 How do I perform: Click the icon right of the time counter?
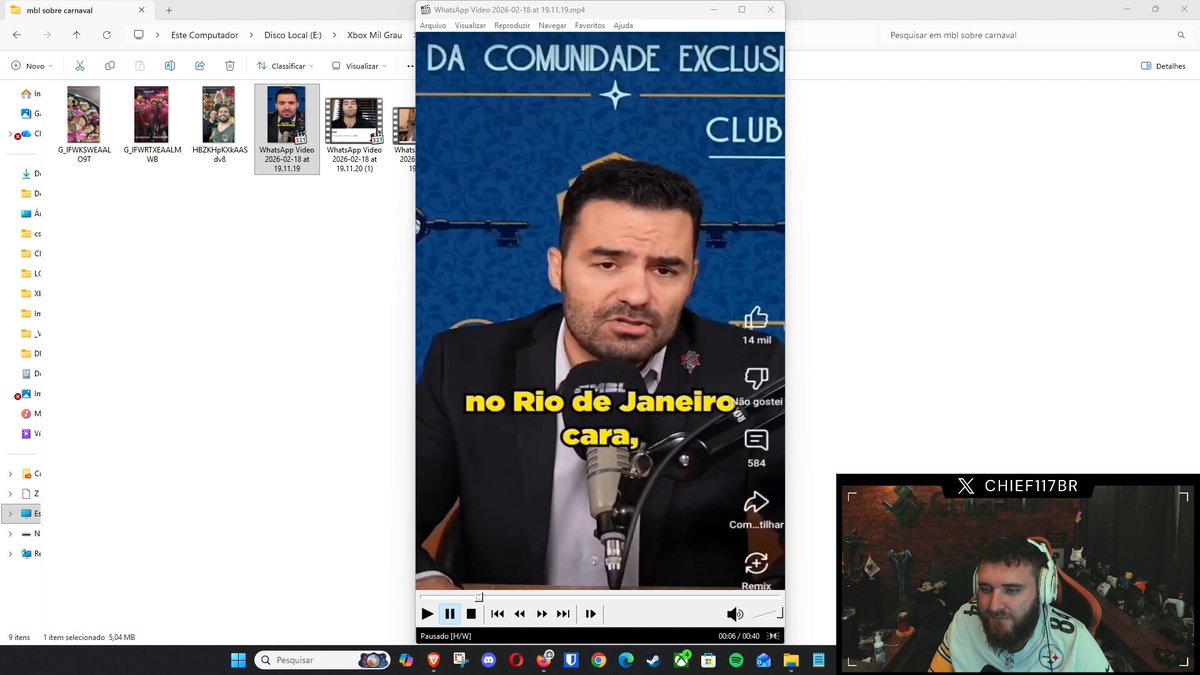pyautogui.click(x=773, y=636)
